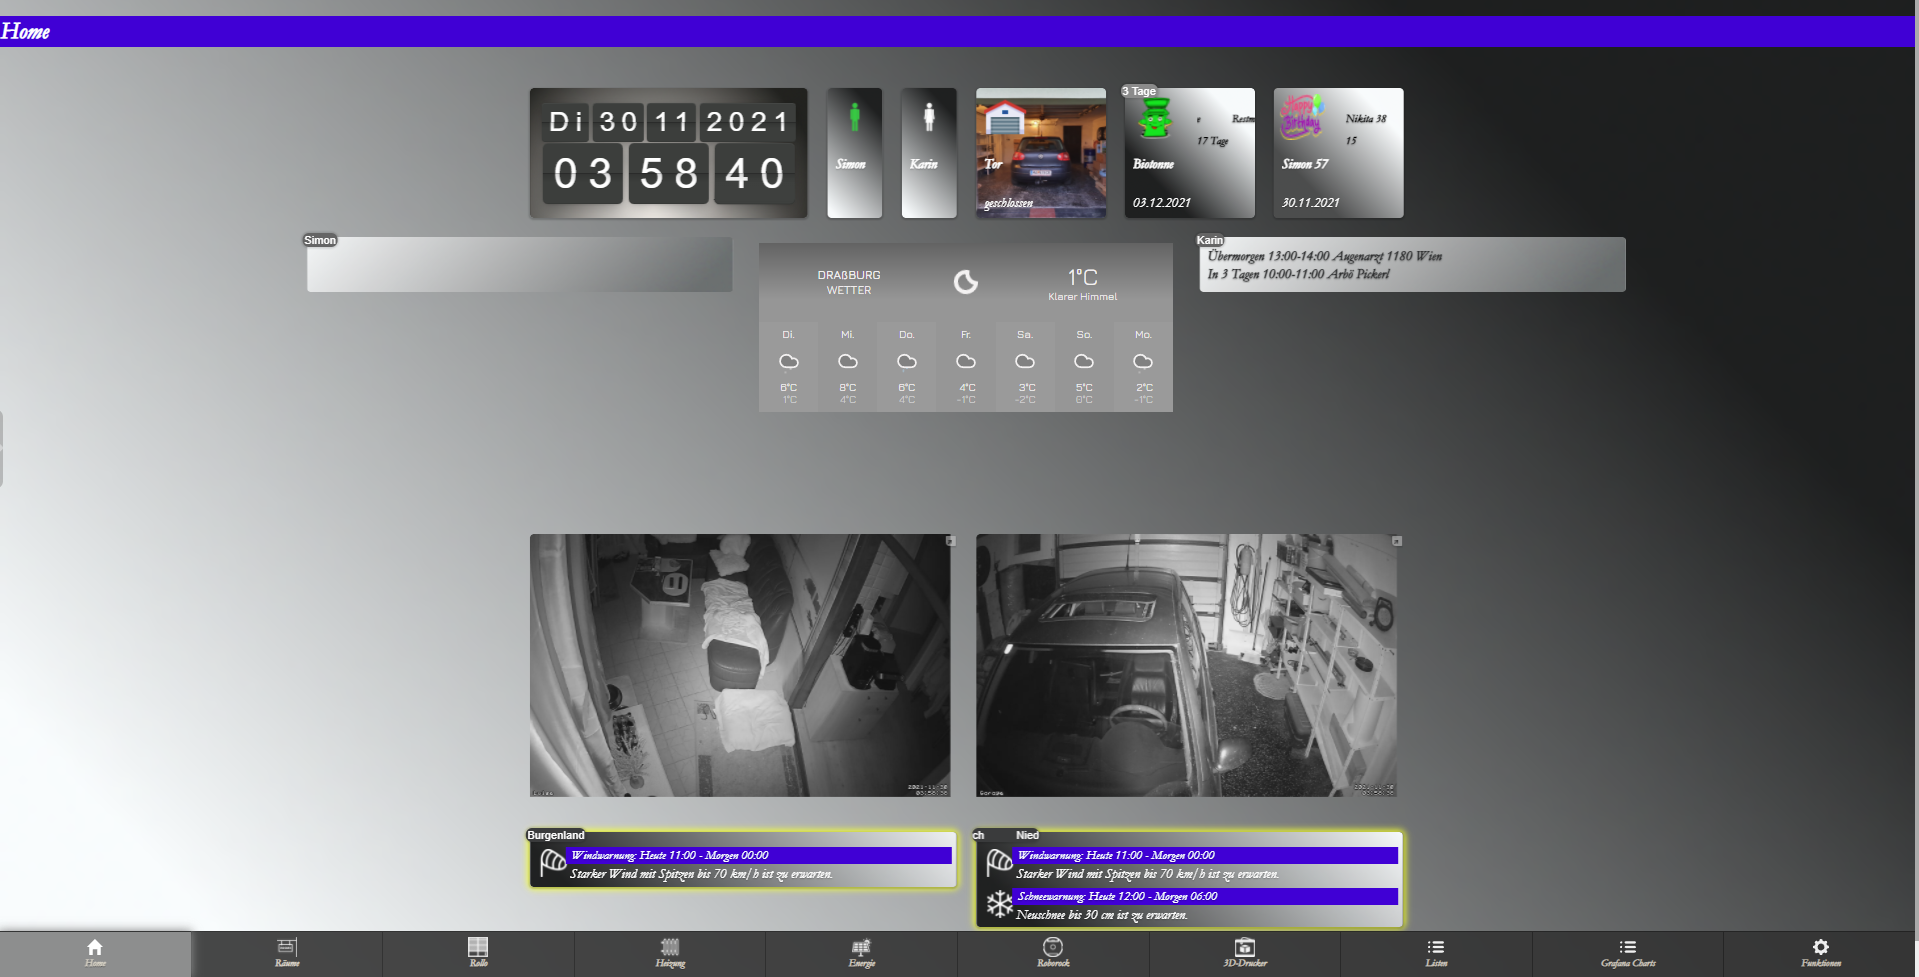Open the 3D-Drucker tab
Screen dimensions: 1919x977
pyautogui.click(x=1245, y=954)
